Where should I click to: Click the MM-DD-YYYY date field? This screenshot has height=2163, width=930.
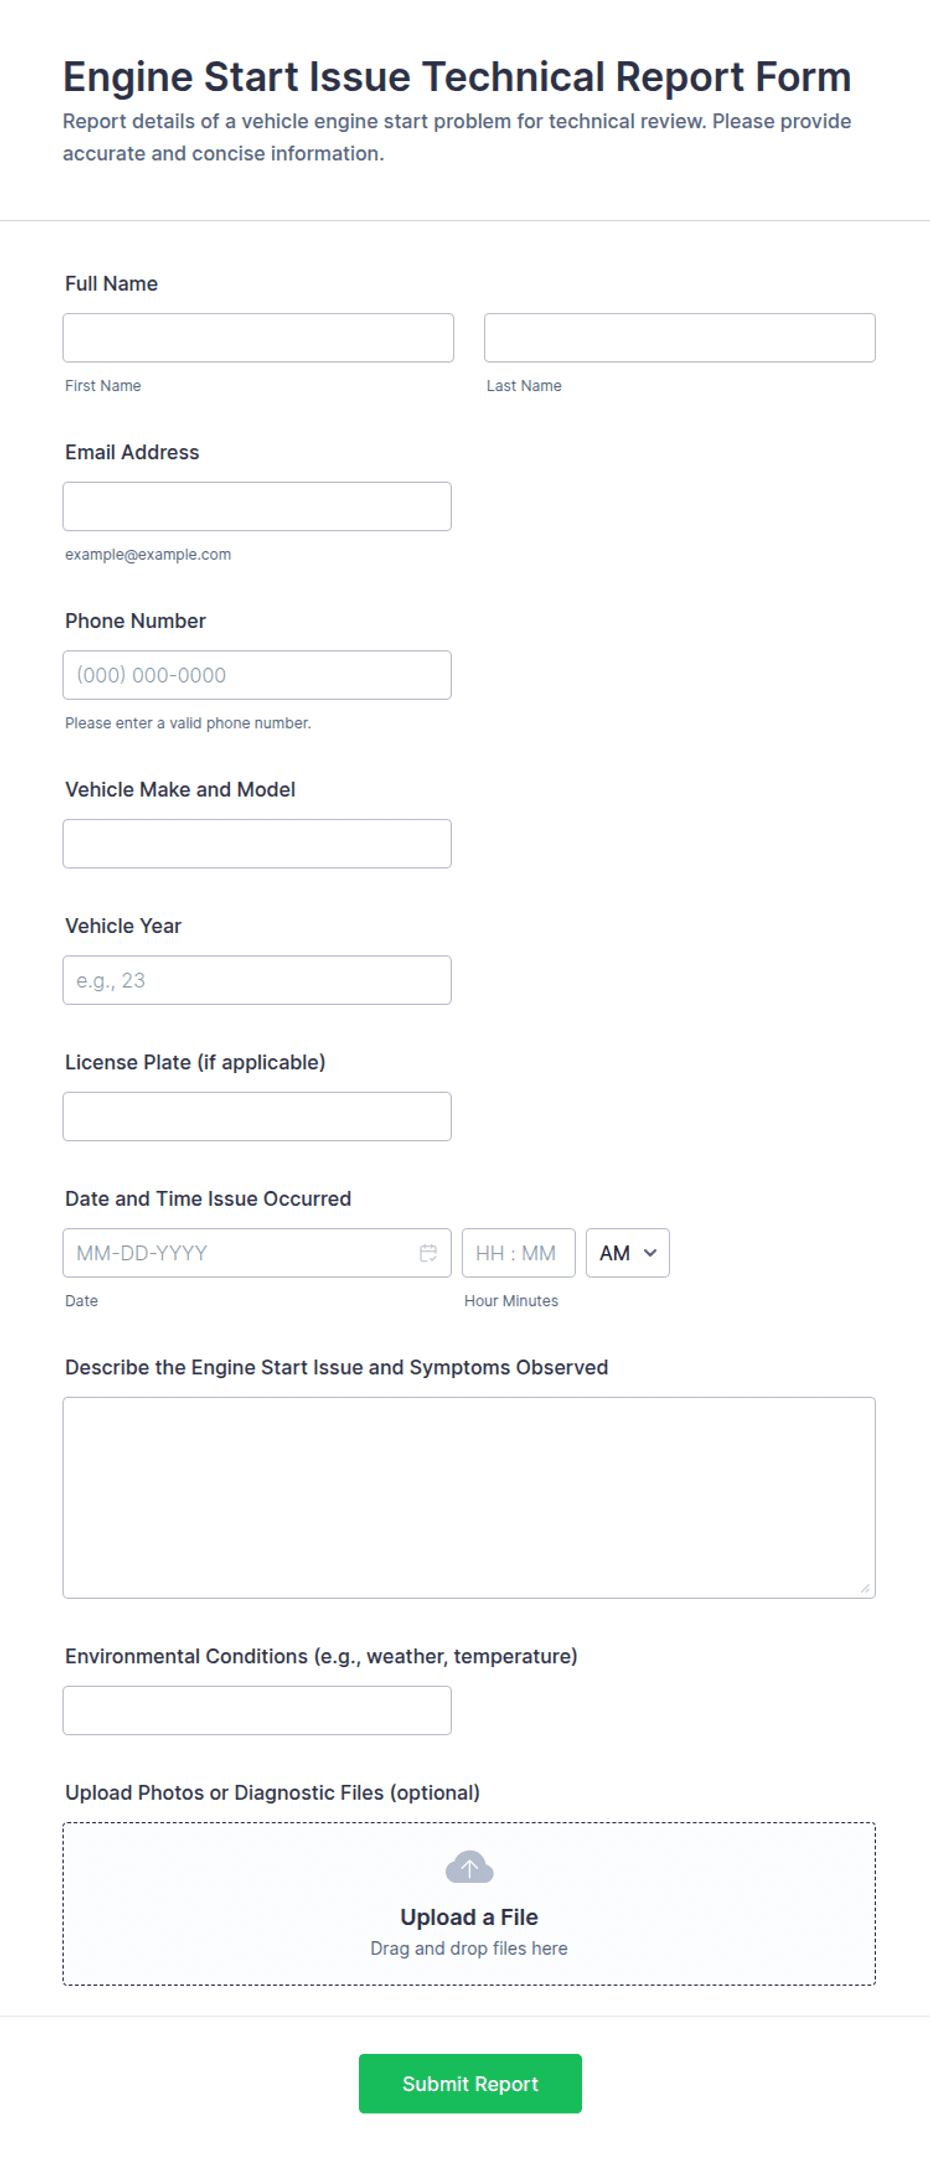tap(257, 1253)
